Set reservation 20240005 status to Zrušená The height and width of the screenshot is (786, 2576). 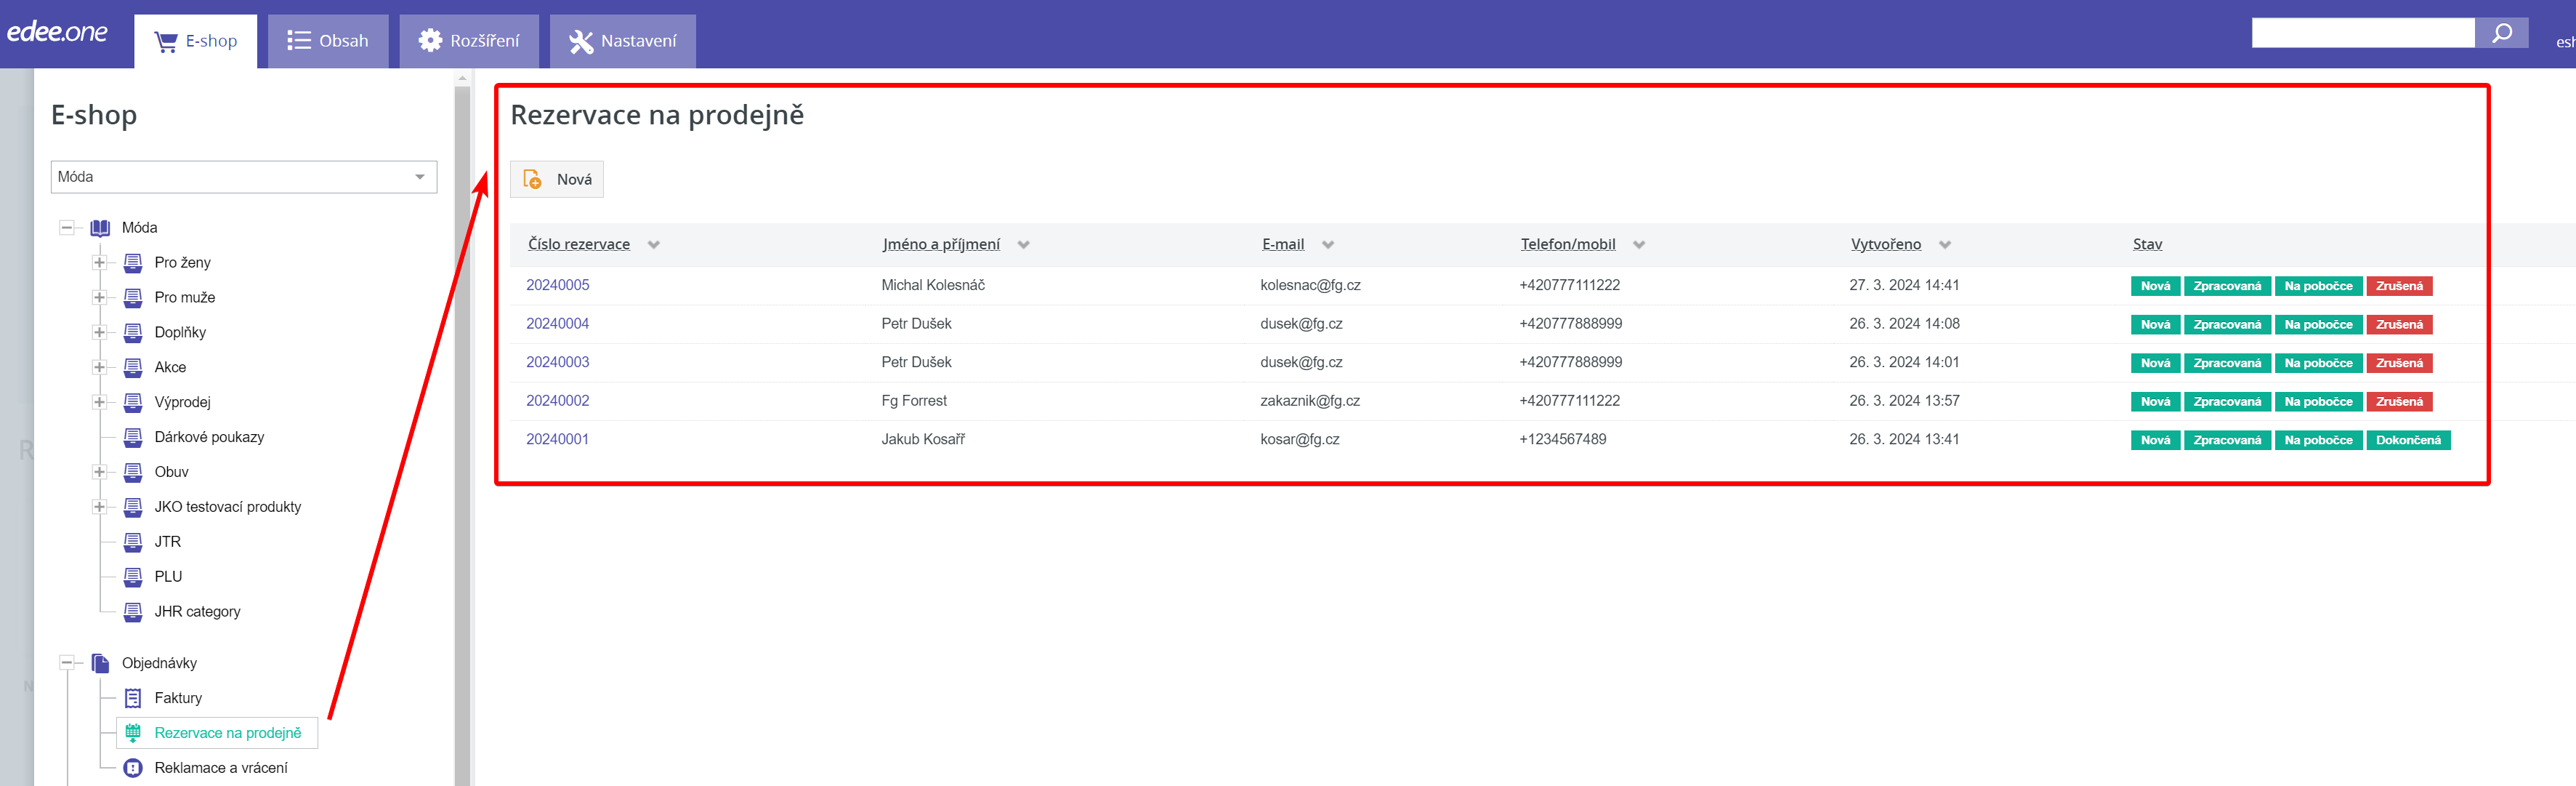[2398, 286]
